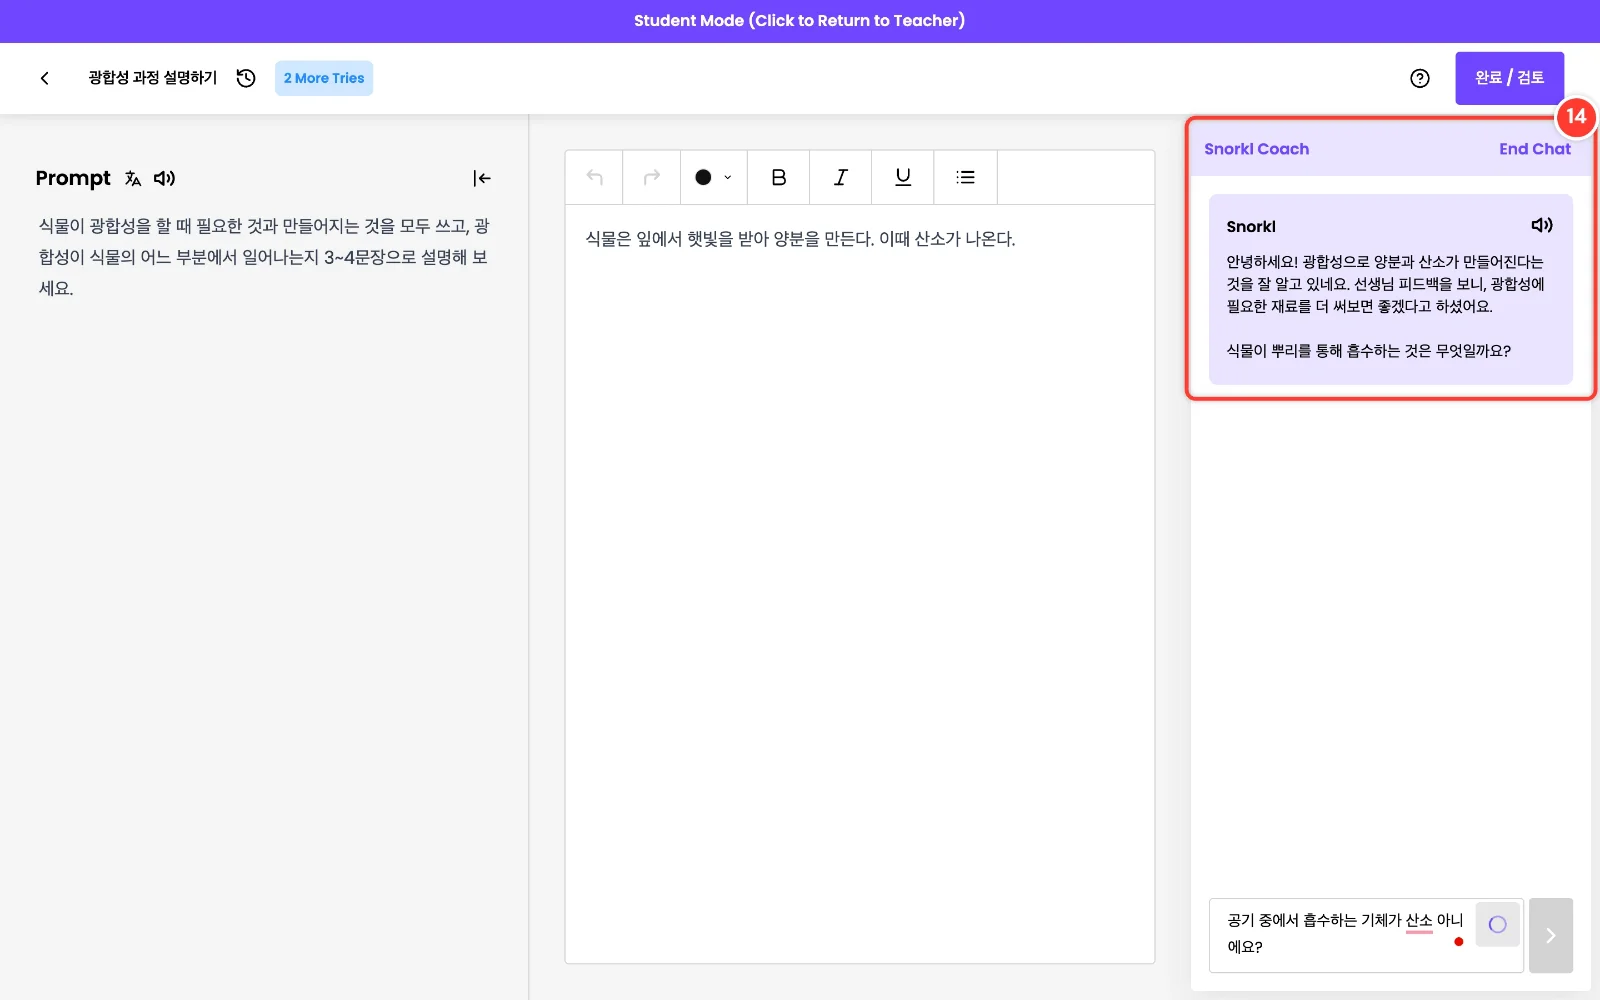Viewport: 1600px width, 1000px height.
Task: Click the translate icon next to Prompt
Action: 133,178
